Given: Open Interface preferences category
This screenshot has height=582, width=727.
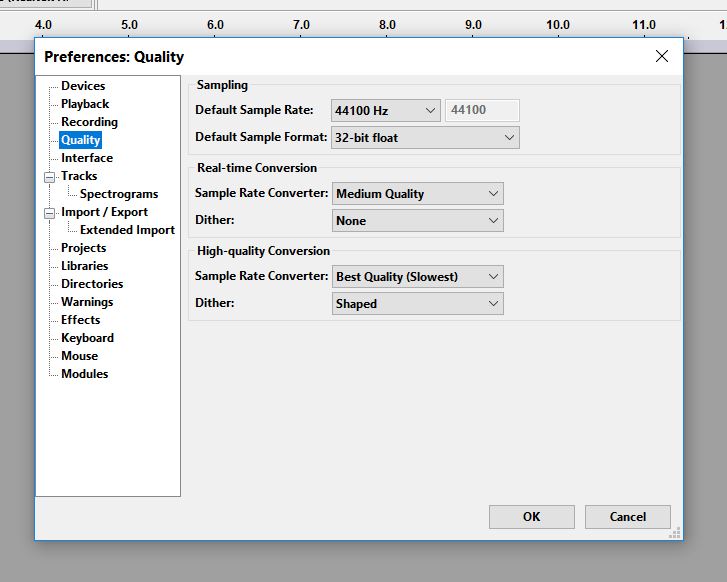Looking at the screenshot, I should coord(87,158).
